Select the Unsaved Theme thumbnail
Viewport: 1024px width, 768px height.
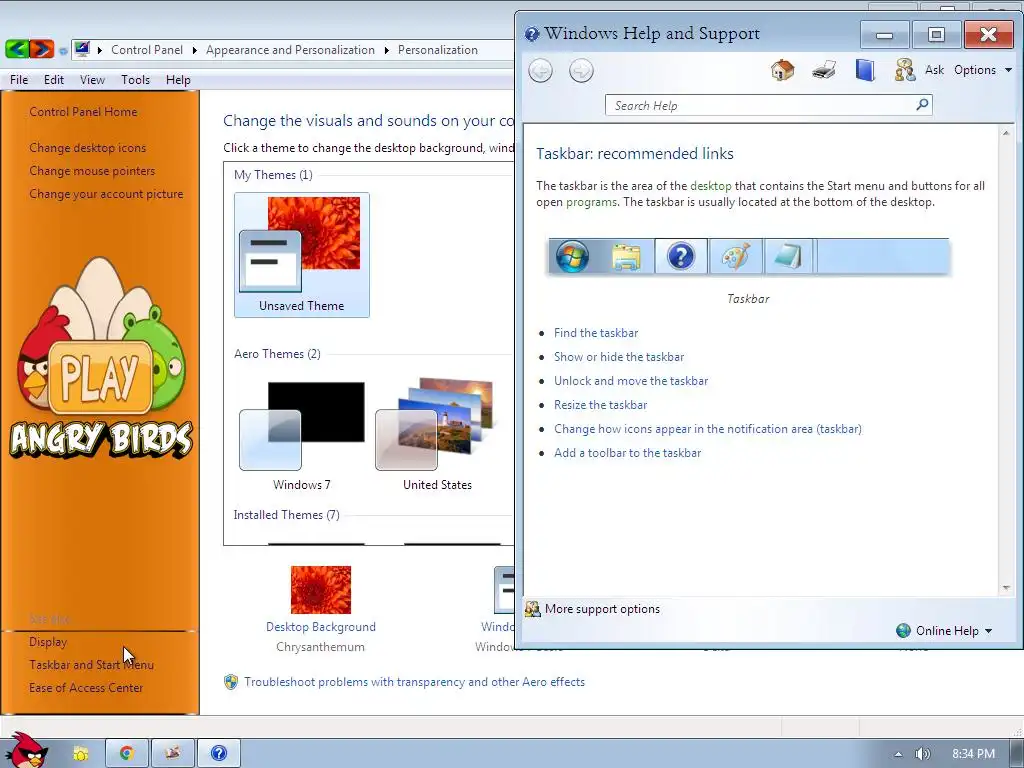pyautogui.click(x=302, y=255)
